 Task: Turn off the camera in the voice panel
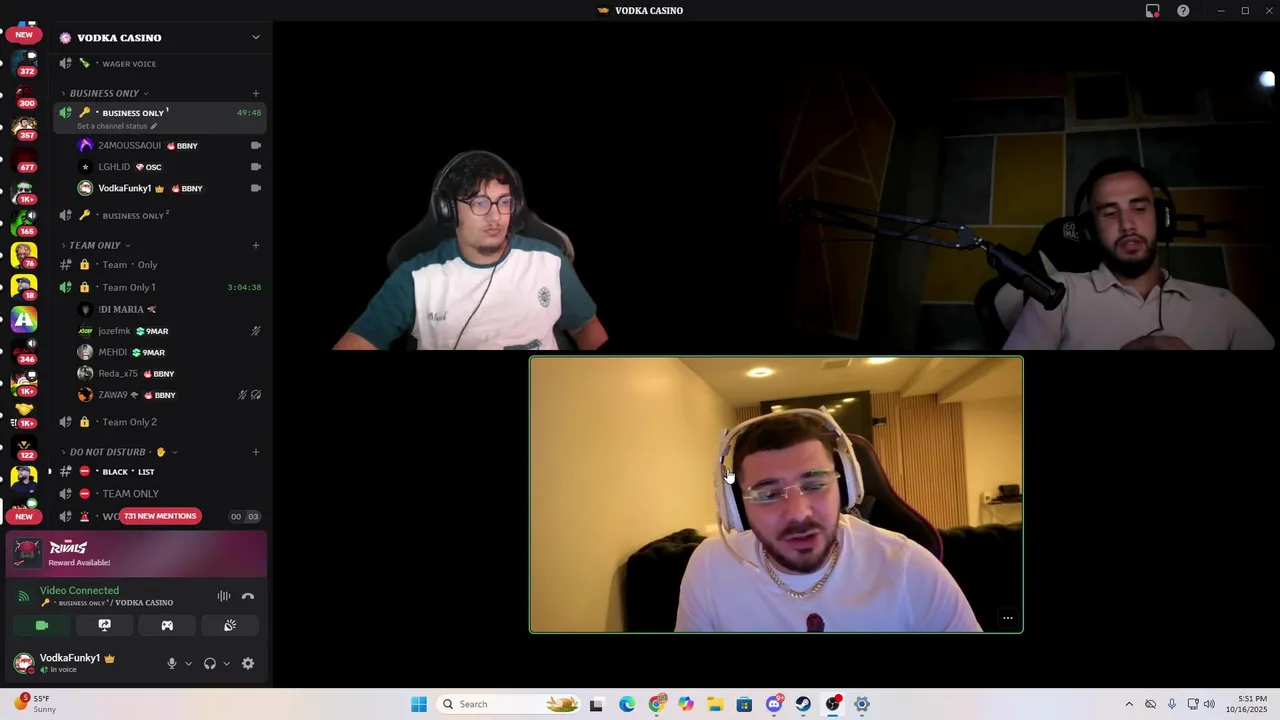click(42, 625)
